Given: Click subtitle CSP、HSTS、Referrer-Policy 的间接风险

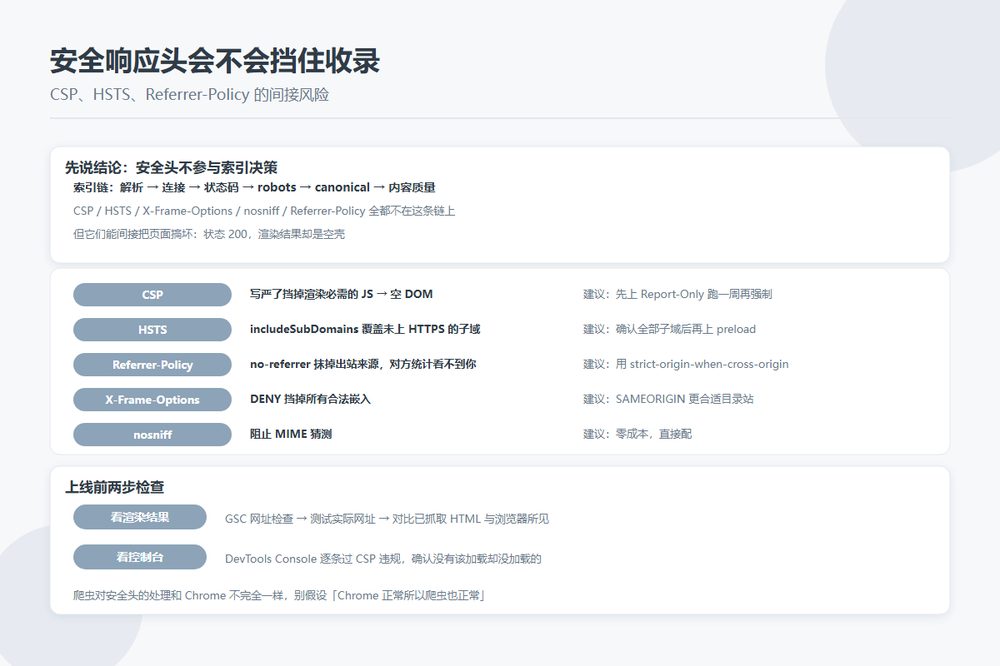Looking at the screenshot, I should click(189, 94).
